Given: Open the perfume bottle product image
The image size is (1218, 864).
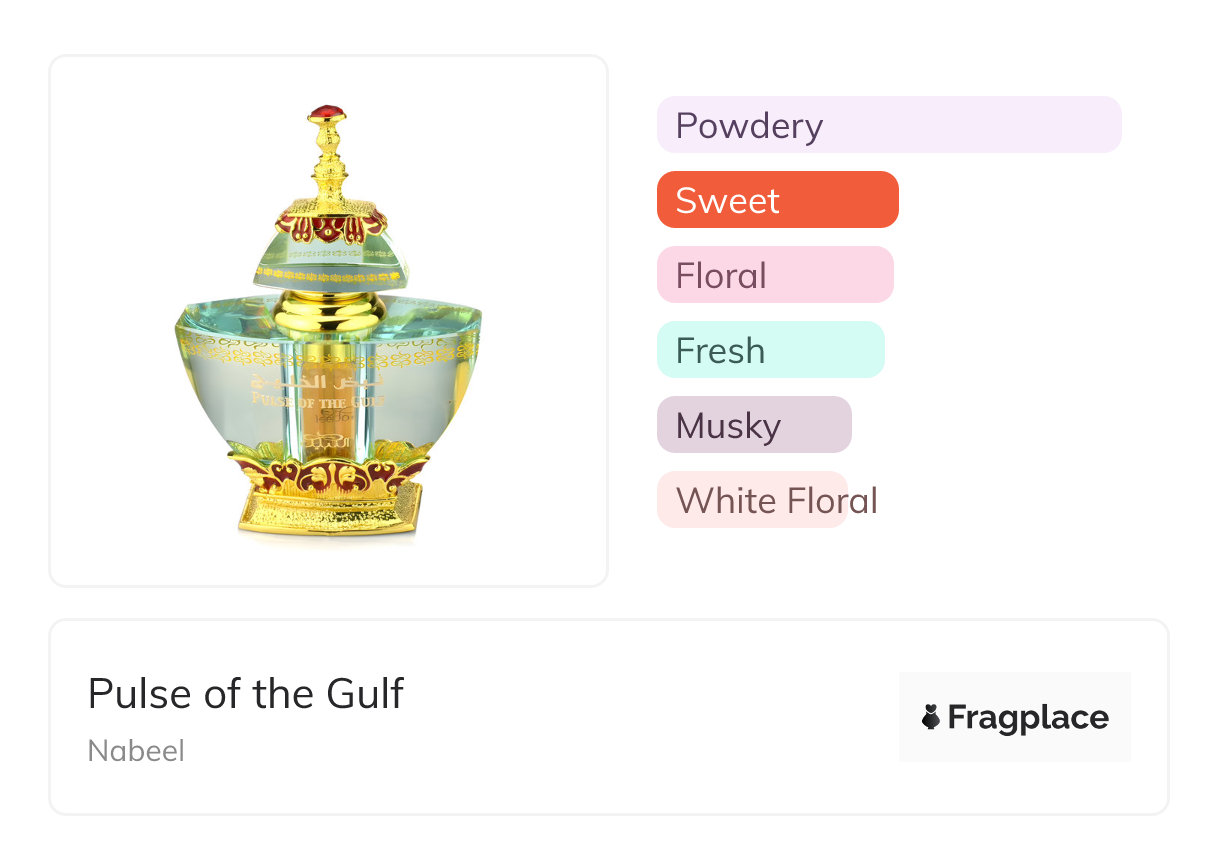Looking at the screenshot, I should (x=328, y=320).
